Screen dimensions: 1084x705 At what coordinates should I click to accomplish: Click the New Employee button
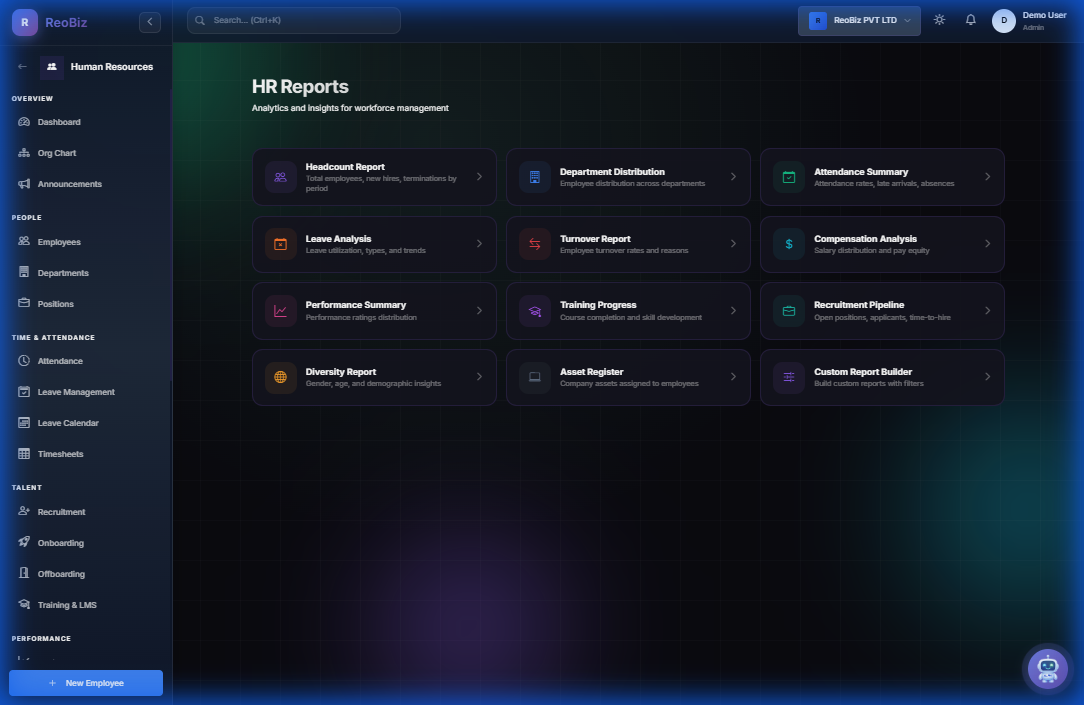[85, 683]
